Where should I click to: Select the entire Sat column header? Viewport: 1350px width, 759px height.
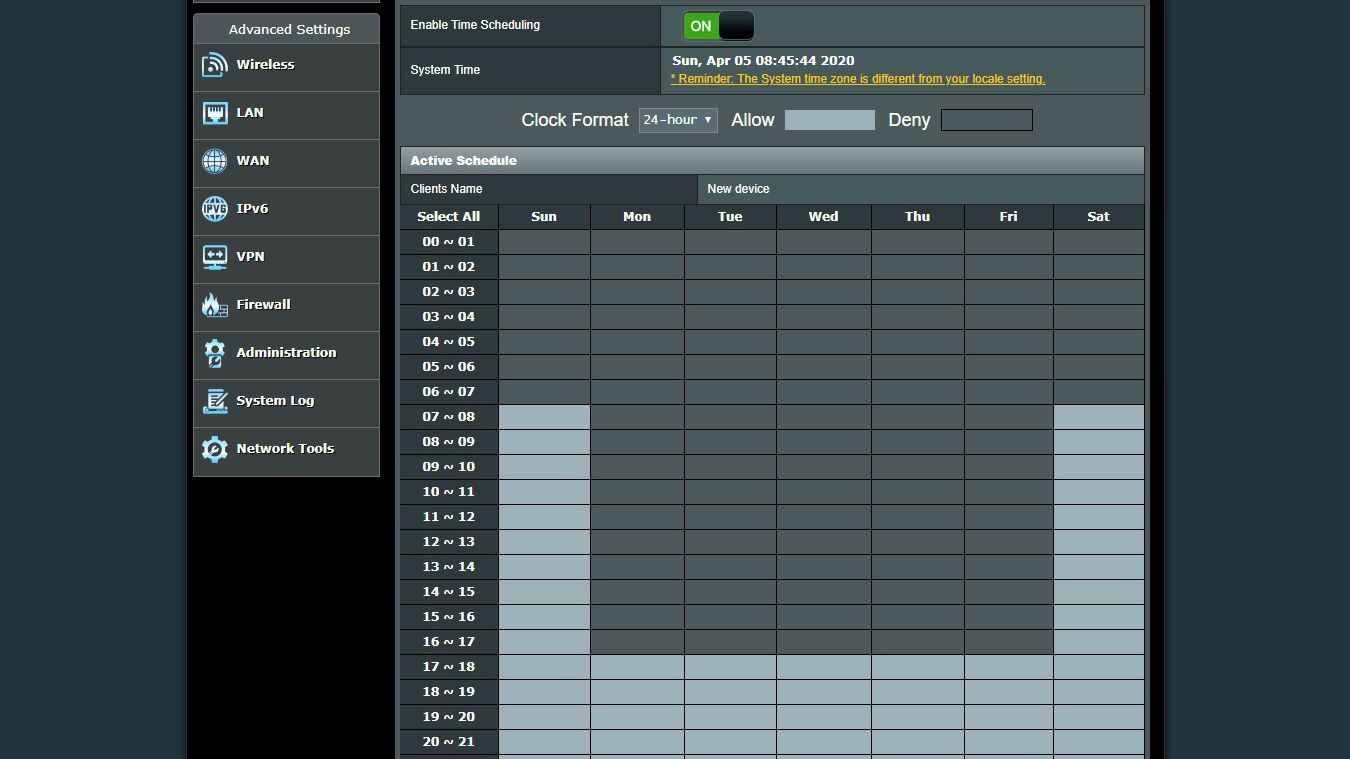pos(1098,217)
